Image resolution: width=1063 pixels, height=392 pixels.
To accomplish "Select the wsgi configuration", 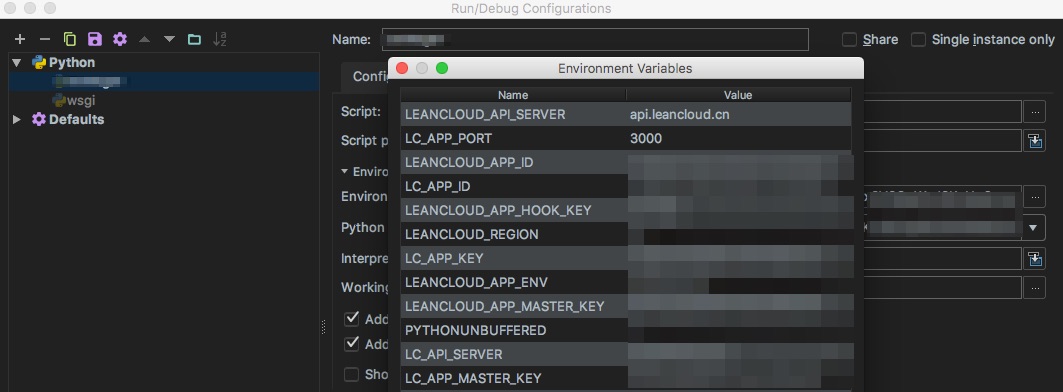I will (80, 100).
